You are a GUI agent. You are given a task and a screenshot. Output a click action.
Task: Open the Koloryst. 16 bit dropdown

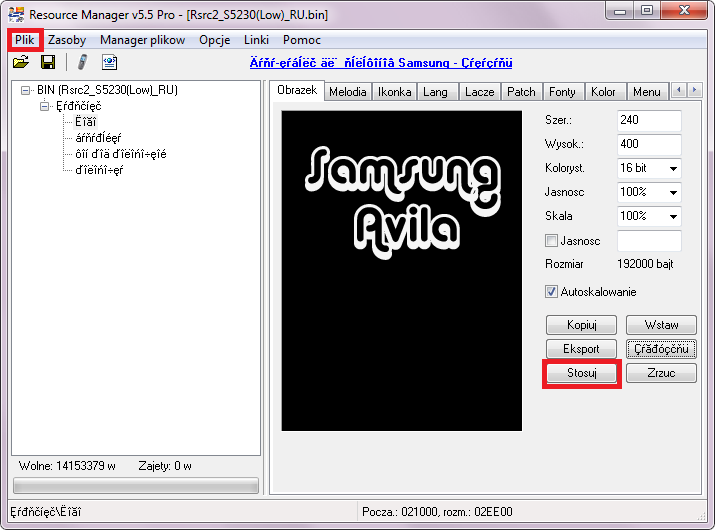pos(673,168)
